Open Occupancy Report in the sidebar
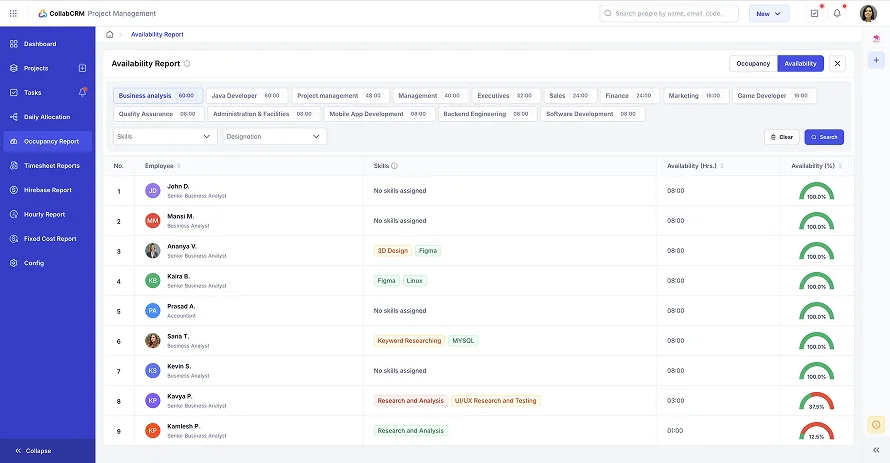 click(x=48, y=141)
